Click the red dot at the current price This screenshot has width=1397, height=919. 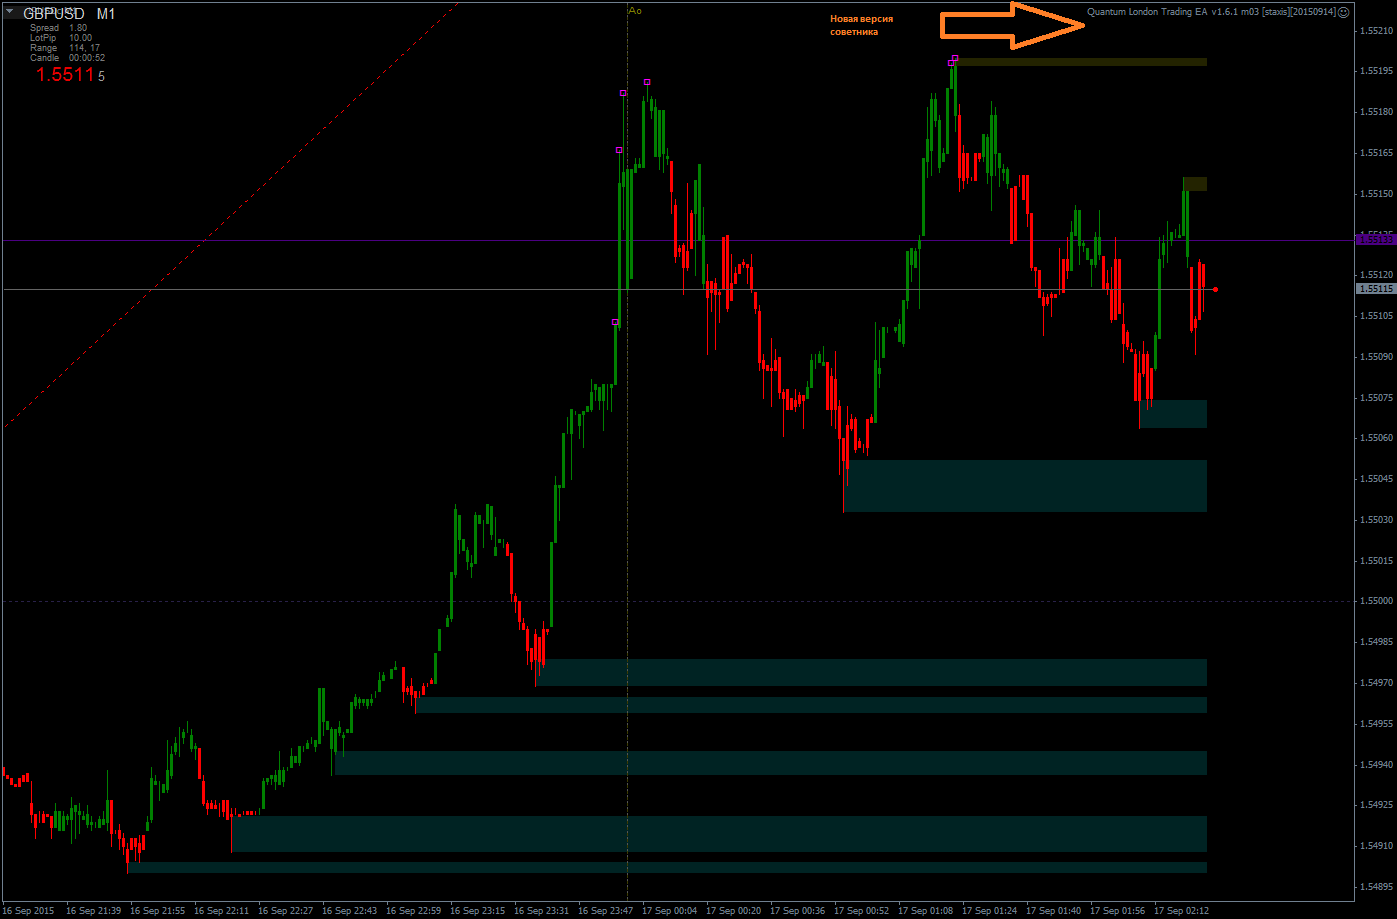(1215, 289)
